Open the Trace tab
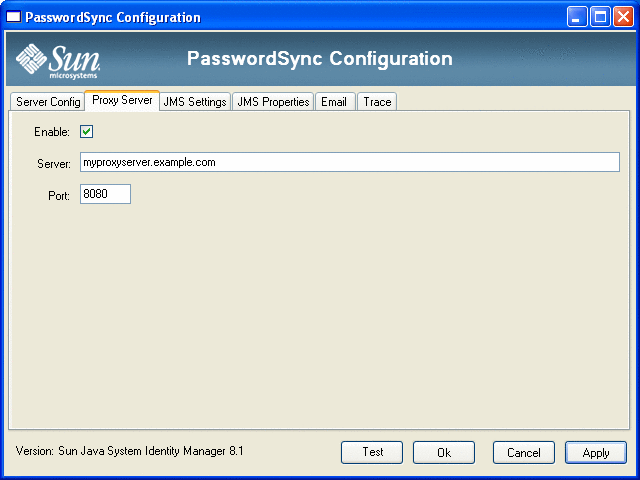 tap(377, 102)
